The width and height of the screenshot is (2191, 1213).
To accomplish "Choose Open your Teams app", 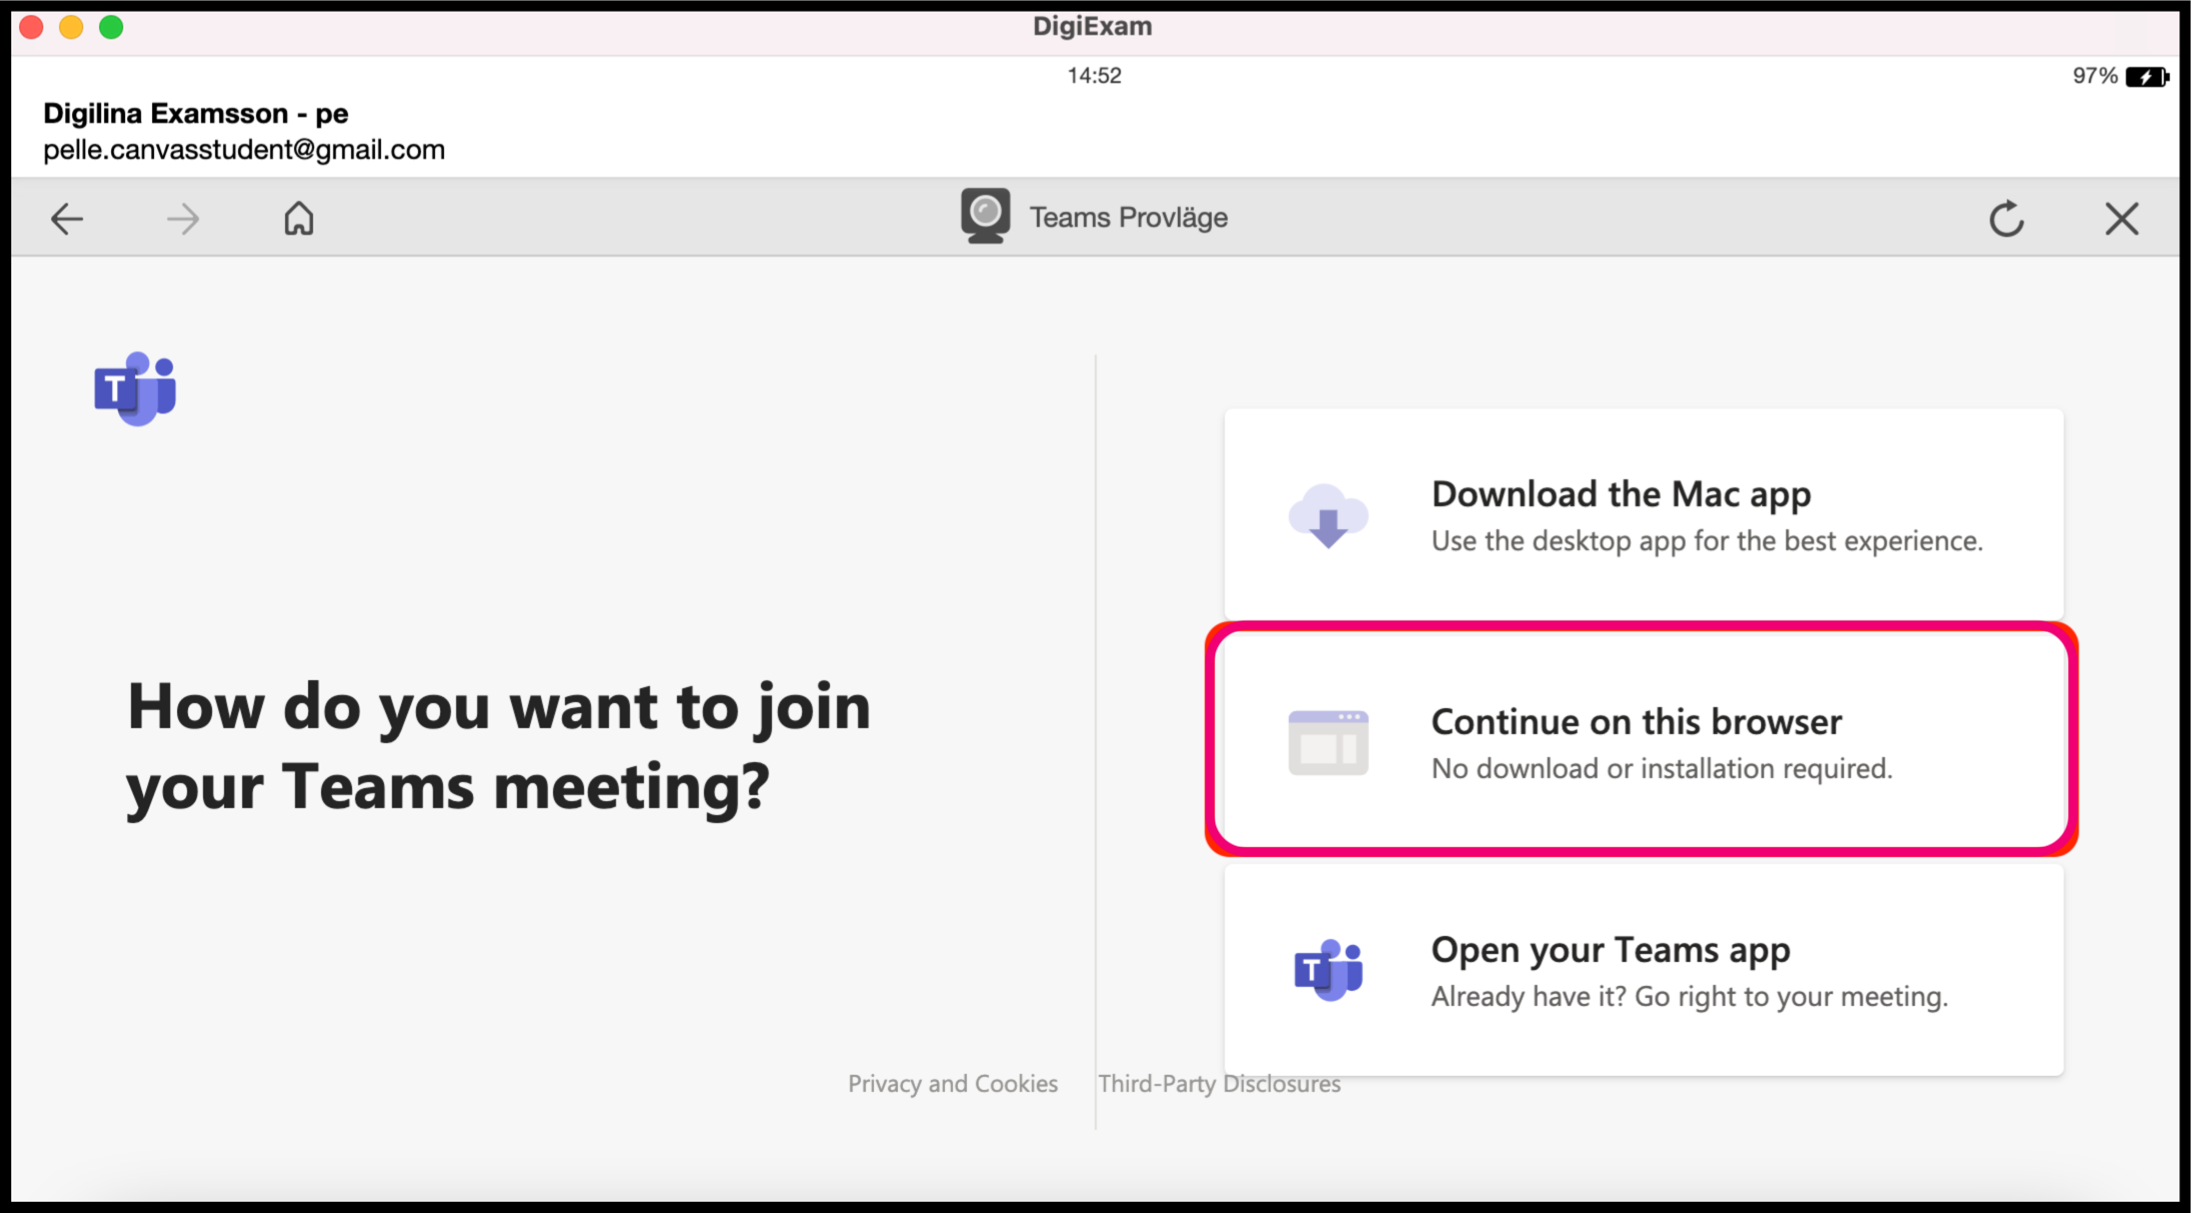I will [x=1643, y=970].
